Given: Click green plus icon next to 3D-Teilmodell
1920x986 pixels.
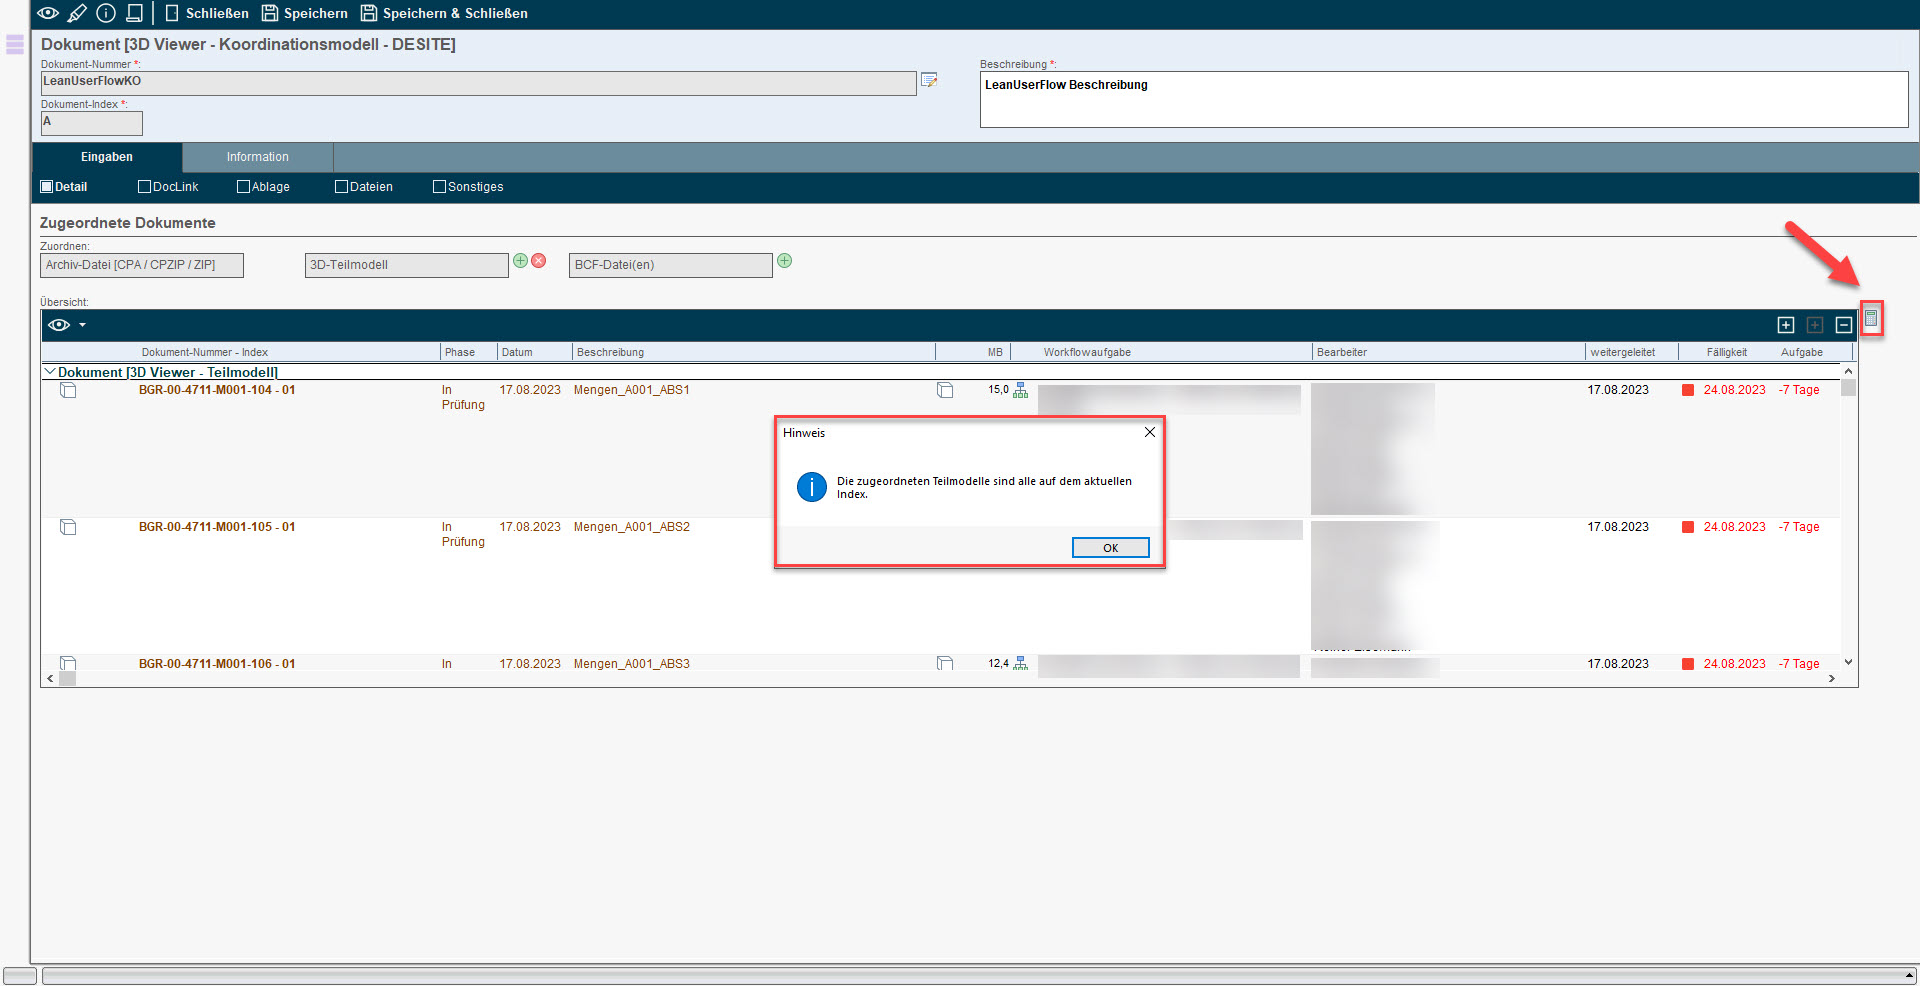Looking at the screenshot, I should click(520, 261).
